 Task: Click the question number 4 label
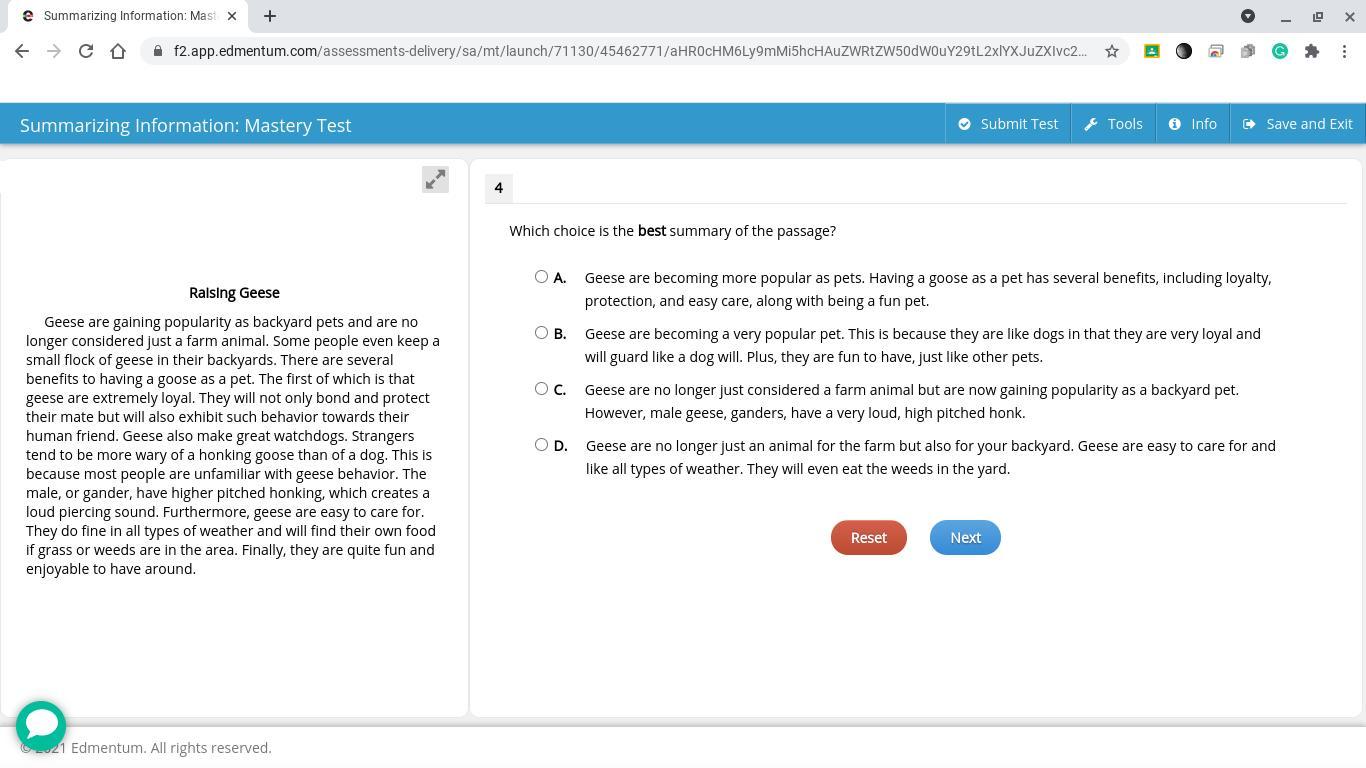(x=498, y=188)
